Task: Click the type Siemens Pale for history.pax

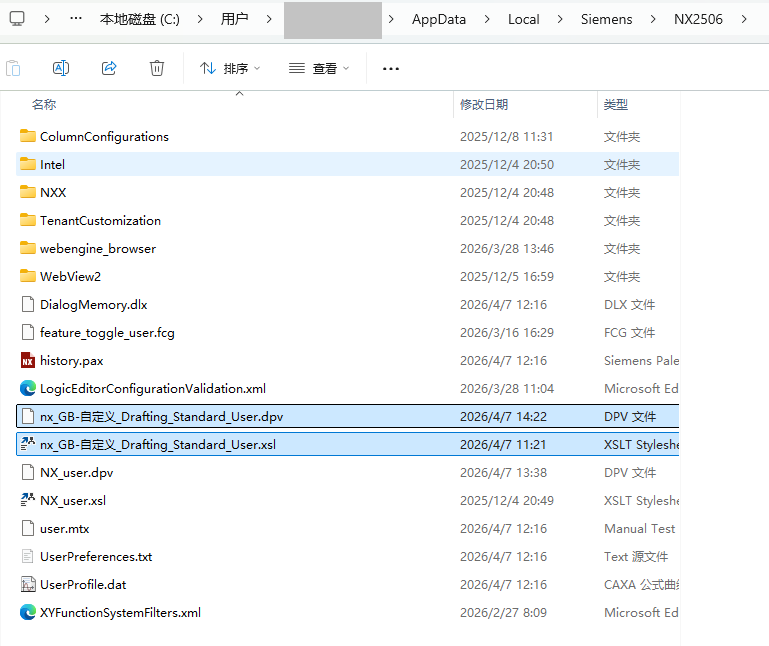Action: click(641, 361)
